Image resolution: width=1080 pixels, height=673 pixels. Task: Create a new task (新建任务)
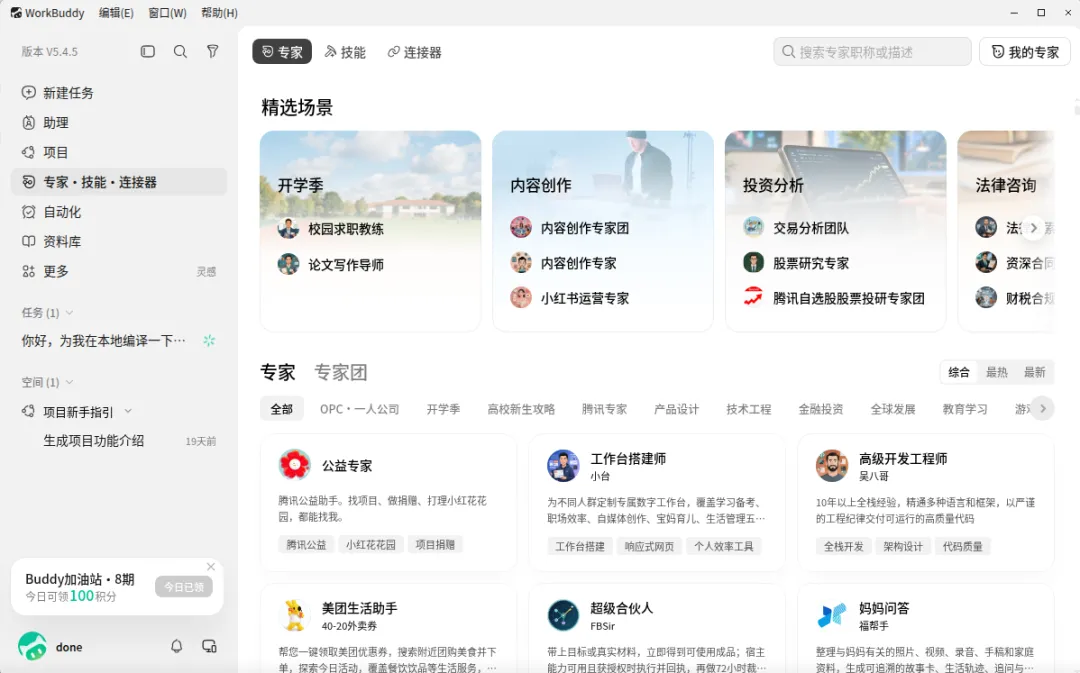(118, 93)
